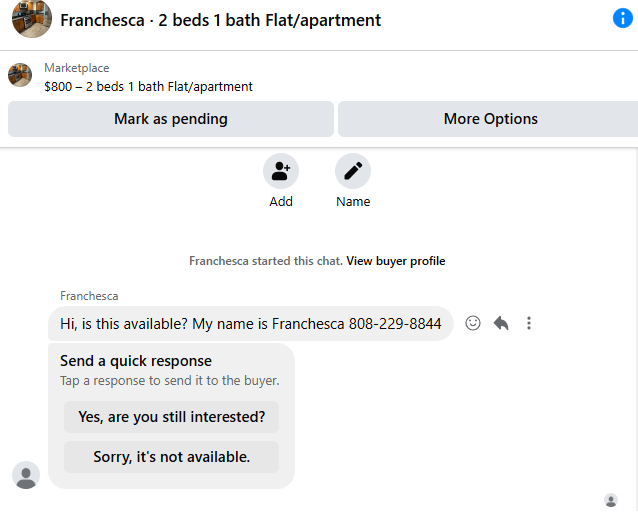This screenshot has height=516, width=638.
Task: Click the reply arrow icon
Action: click(x=501, y=323)
